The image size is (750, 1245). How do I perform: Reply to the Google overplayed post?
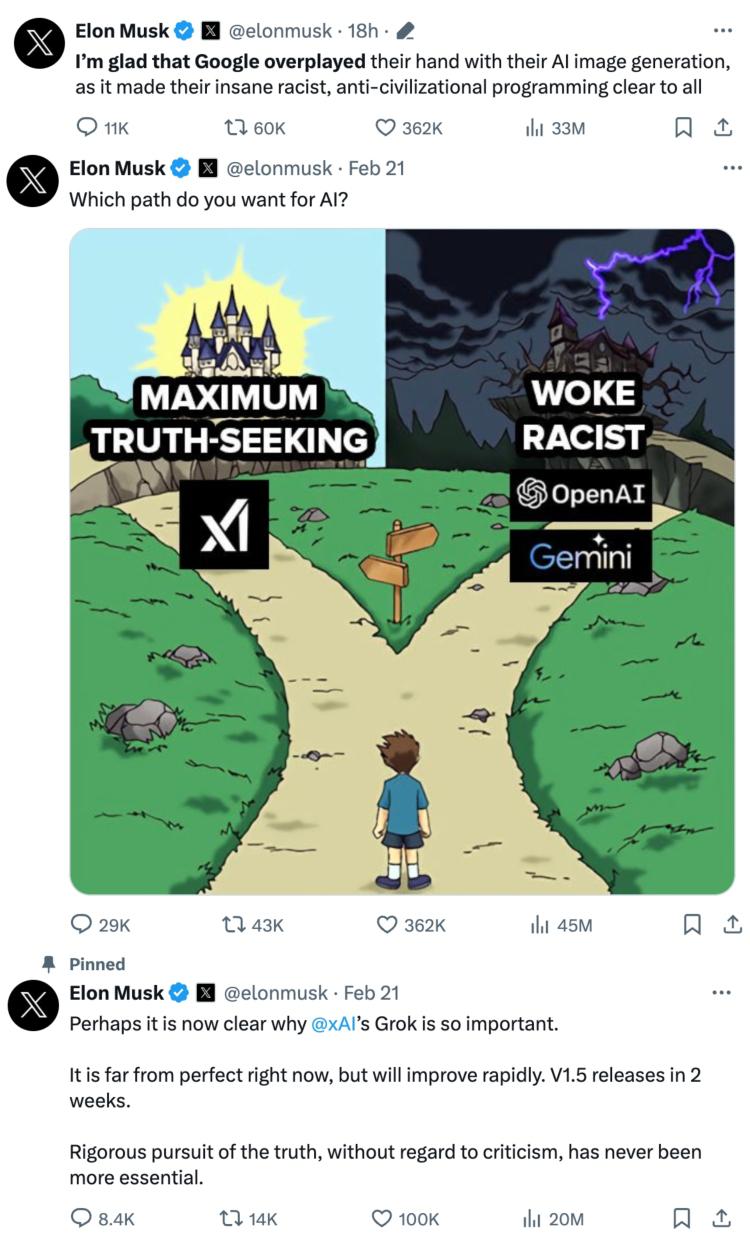89,128
